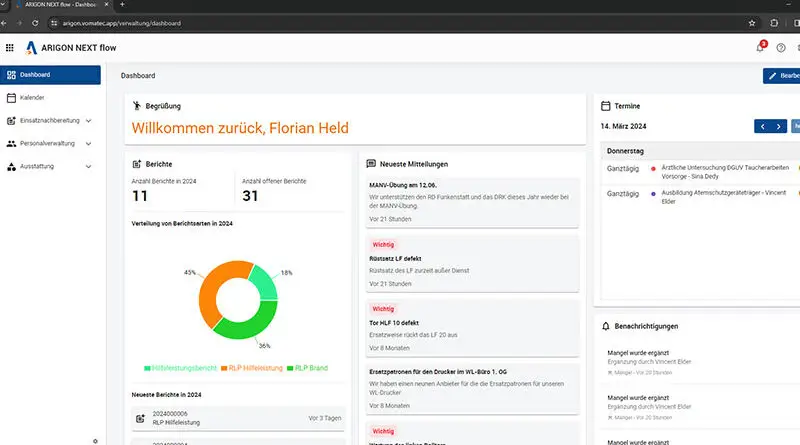Click the Anzahl Berichte in 2024 value 11
The height and width of the screenshot is (445, 800).
(139, 196)
